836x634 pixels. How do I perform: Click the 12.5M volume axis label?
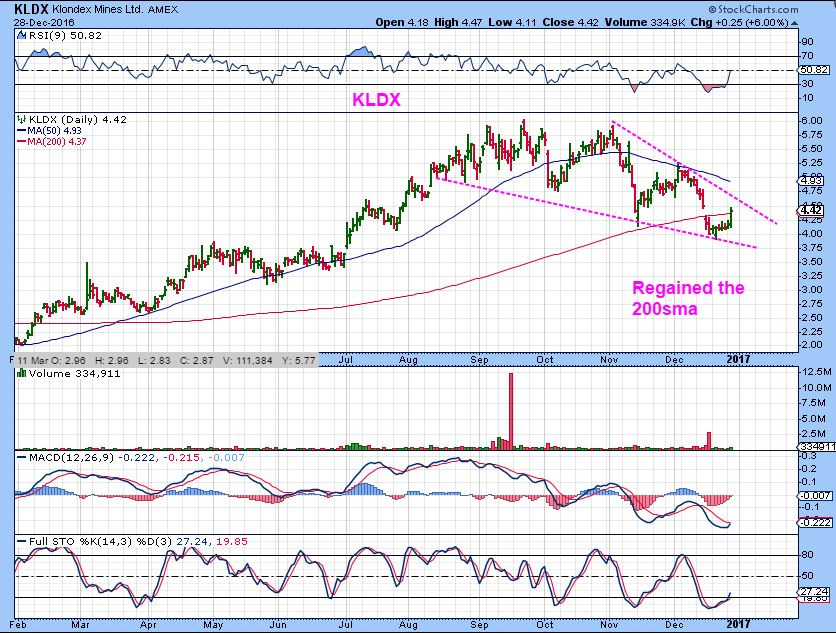click(817, 372)
